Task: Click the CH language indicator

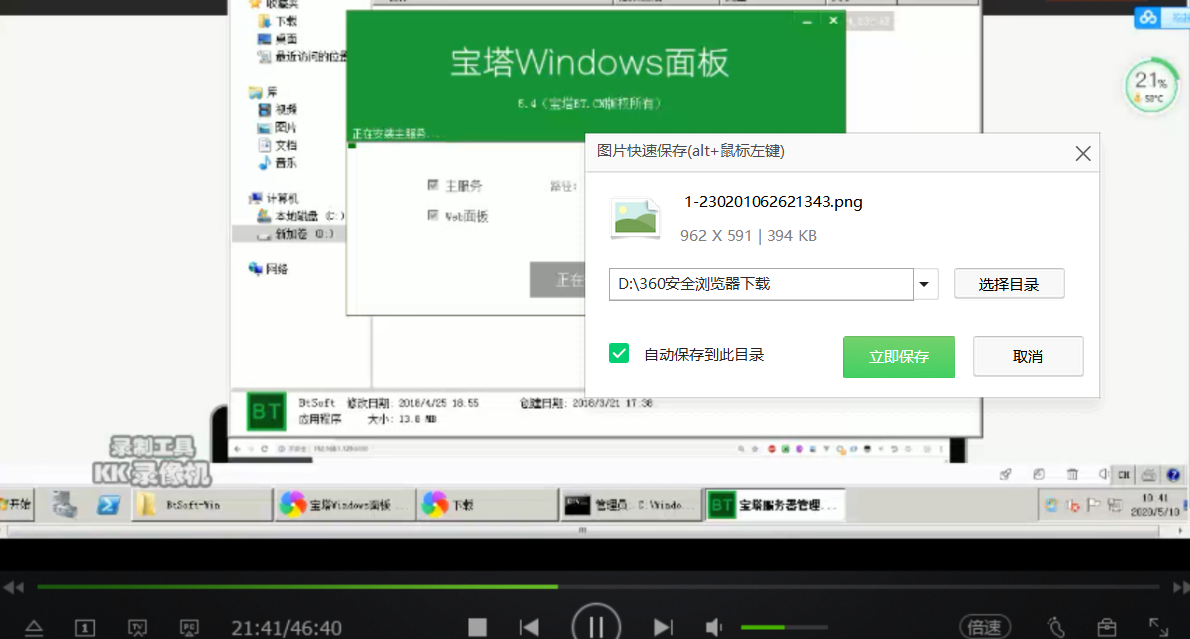Action: coord(1124,475)
